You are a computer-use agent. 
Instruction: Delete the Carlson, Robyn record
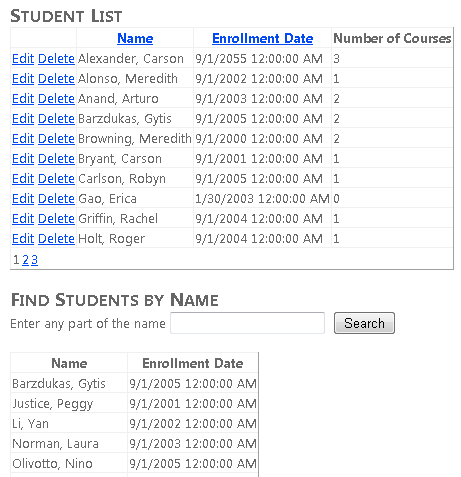point(56,179)
